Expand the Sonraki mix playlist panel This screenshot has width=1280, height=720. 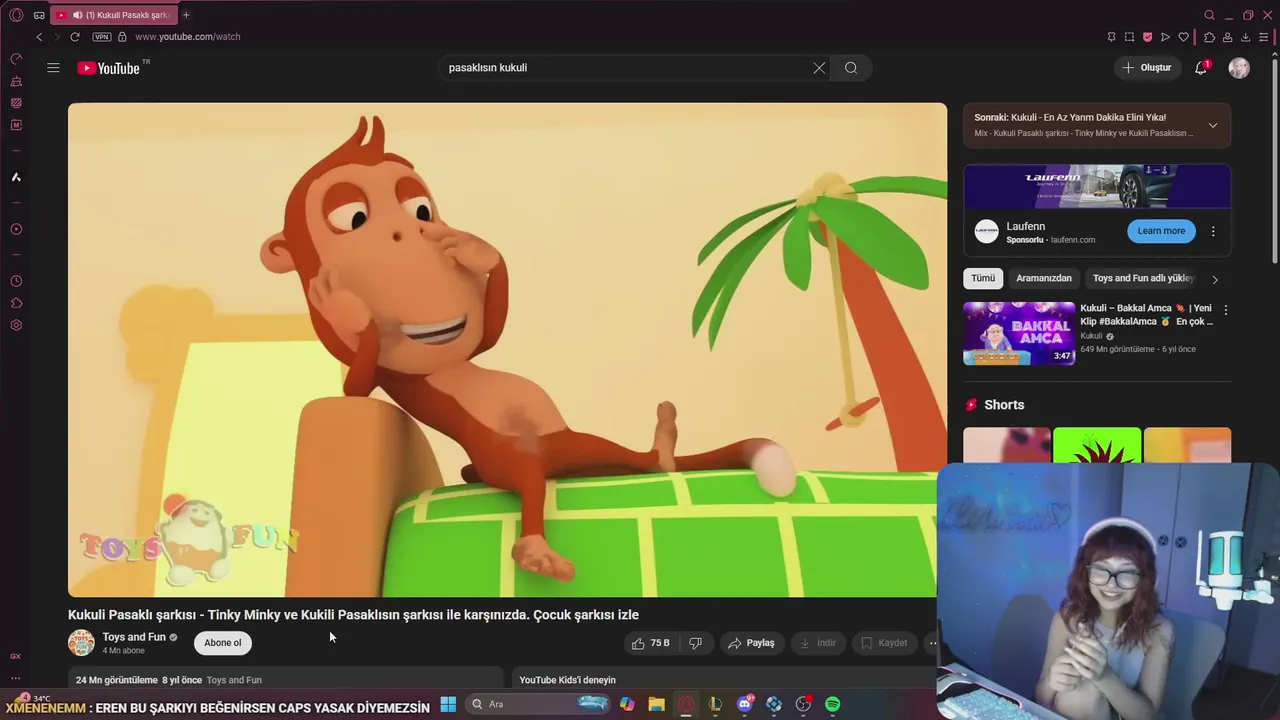click(1212, 126)
